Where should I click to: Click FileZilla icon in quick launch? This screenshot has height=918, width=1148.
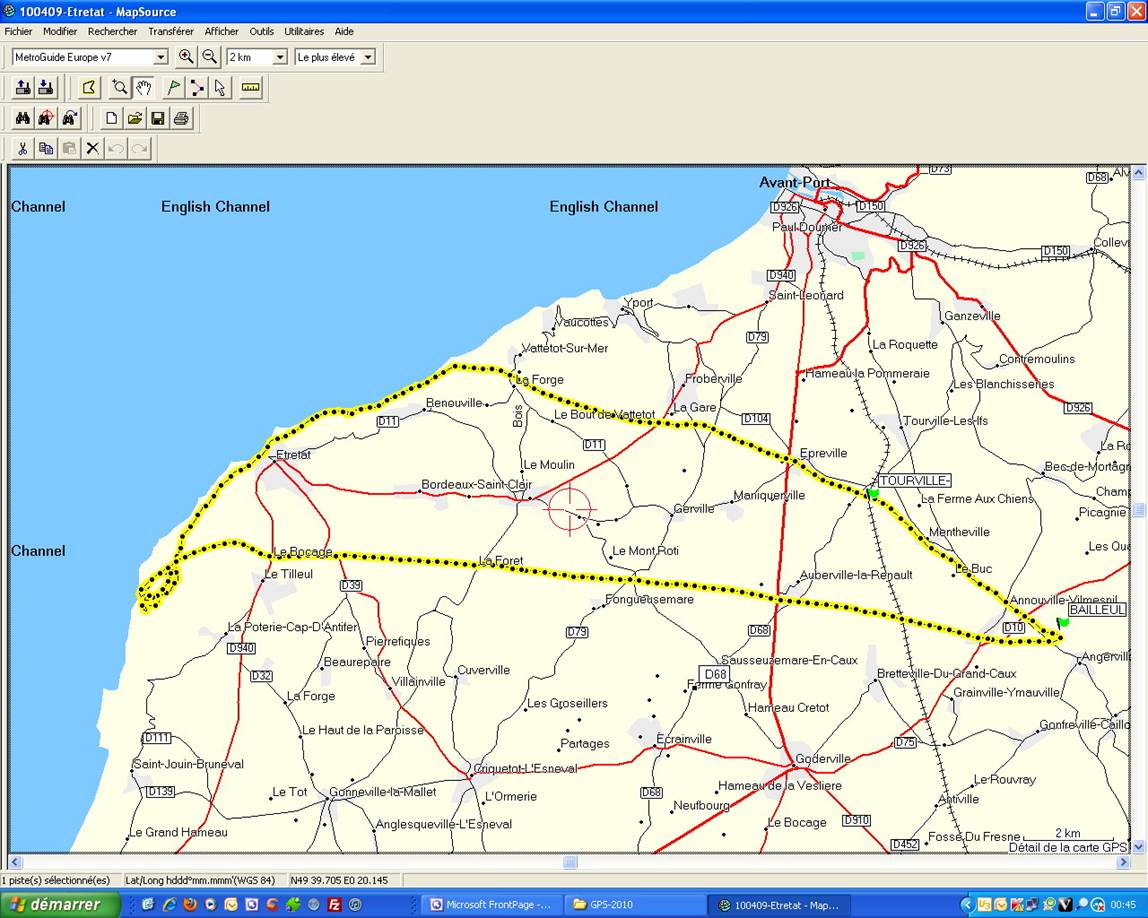pyautogui.click(x=335, y=905)
